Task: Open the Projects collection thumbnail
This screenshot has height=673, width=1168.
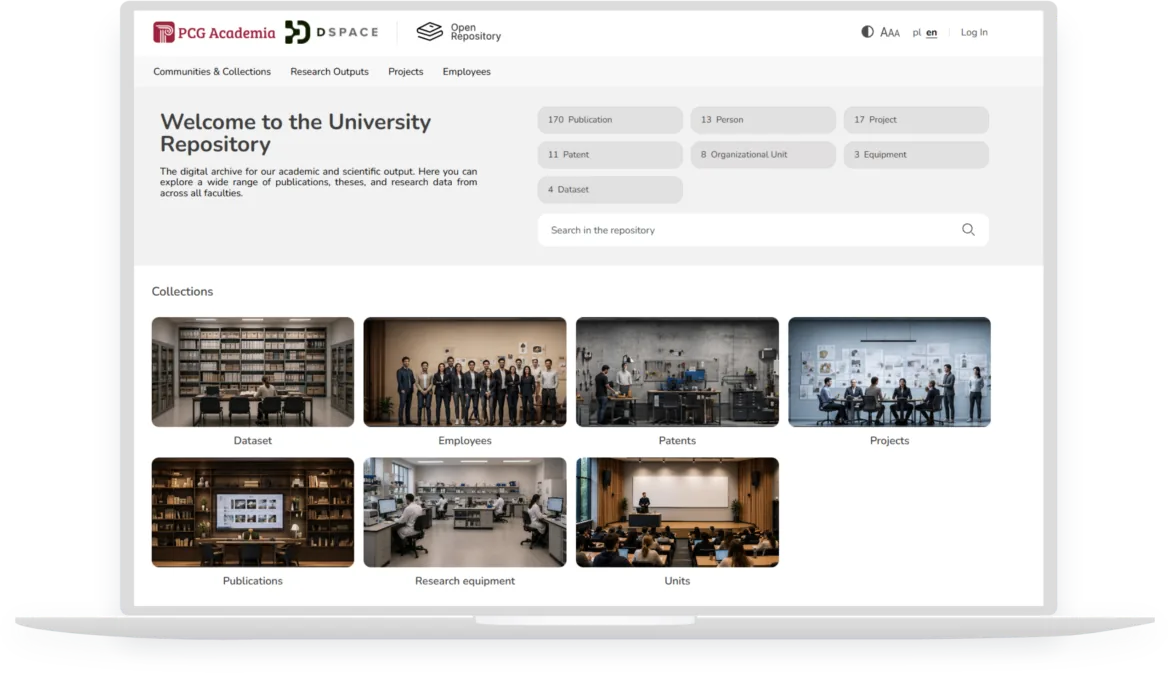Action: 889,372
